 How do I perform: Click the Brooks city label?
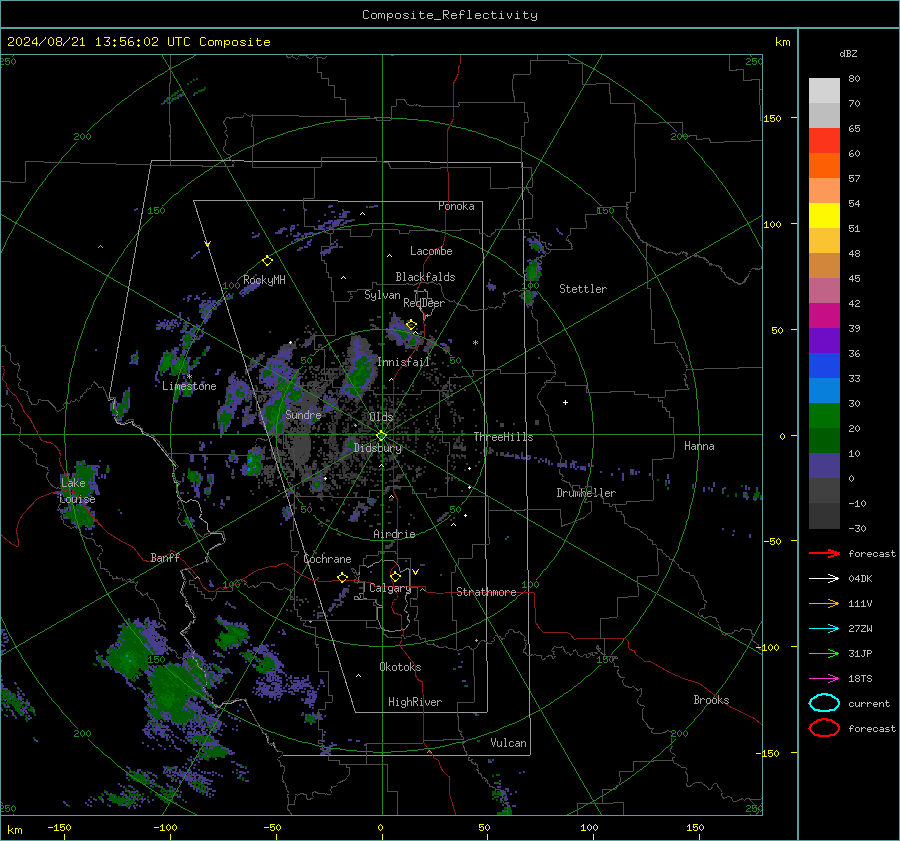point(711,700)
